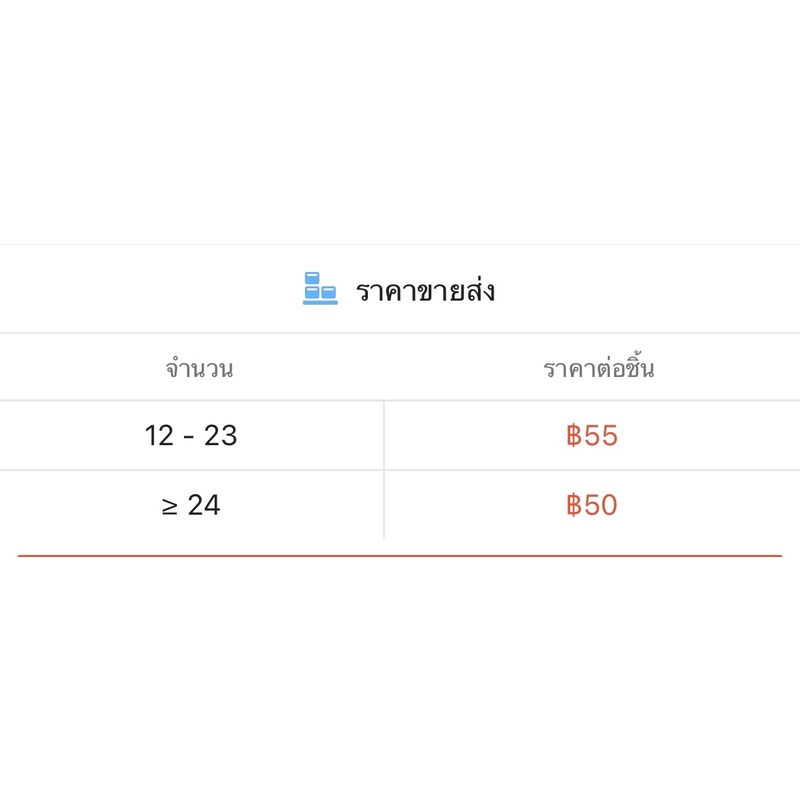
Task: Click the blue wholesale boxes icon
Action: point(320,289)
